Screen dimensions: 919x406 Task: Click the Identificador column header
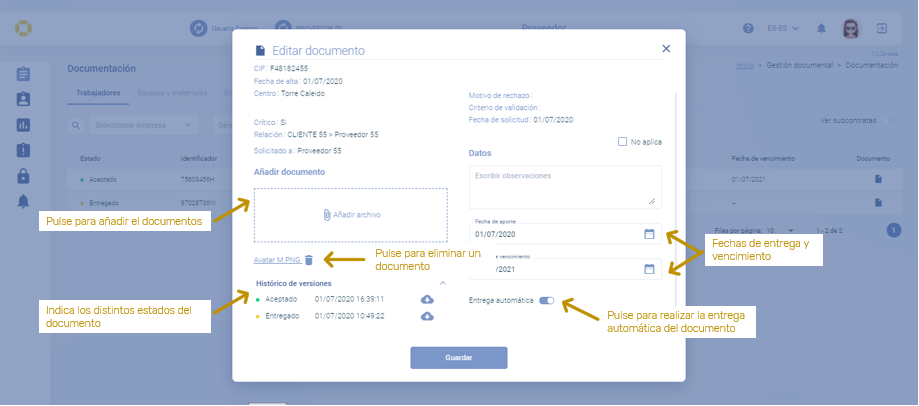pyautogui.click(x=199, y=158)
